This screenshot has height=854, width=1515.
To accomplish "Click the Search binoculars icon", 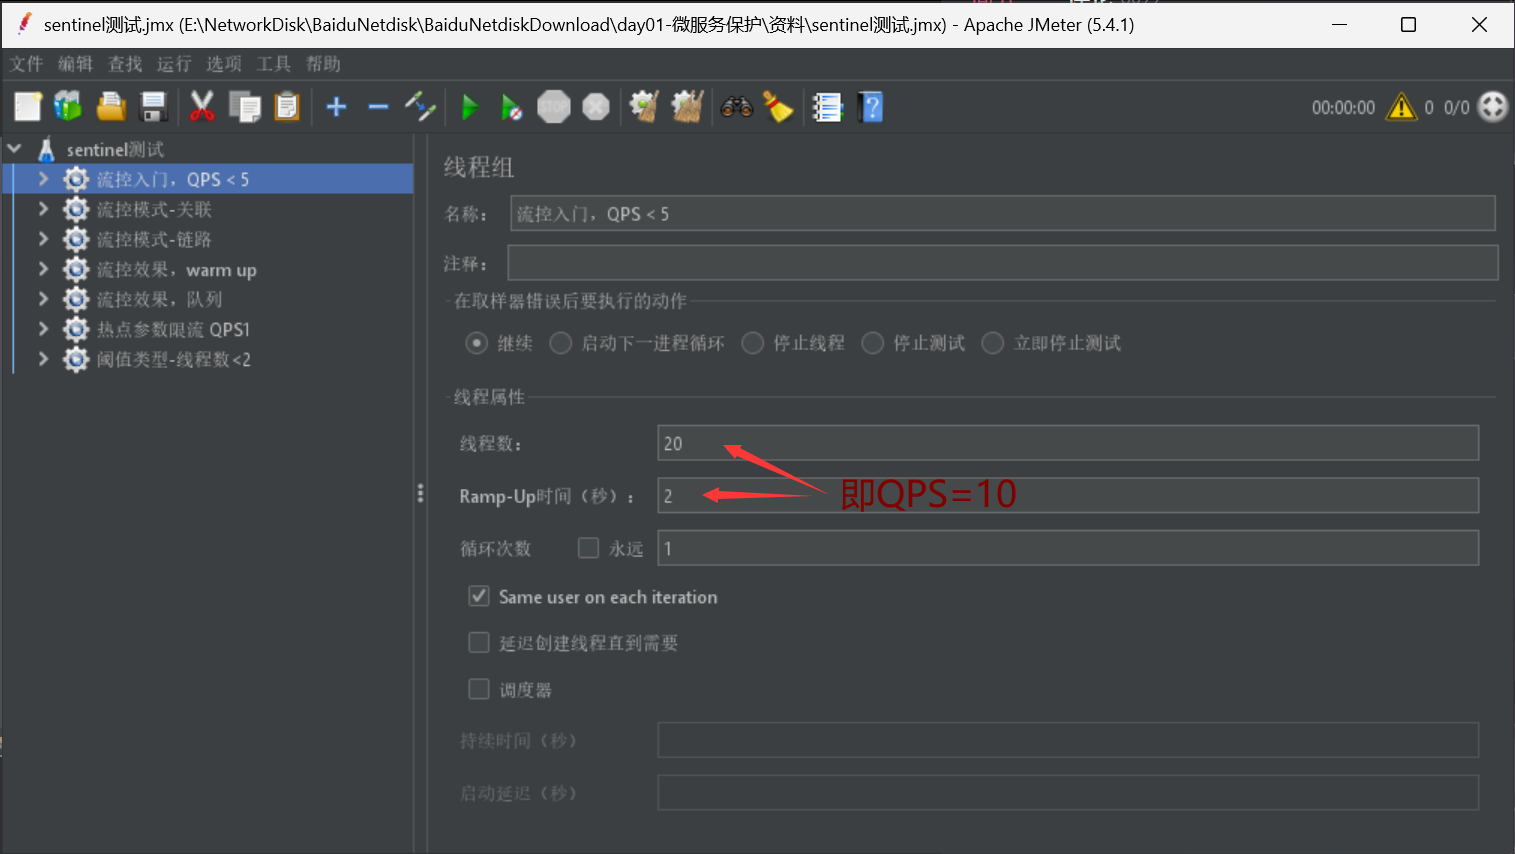I will click(737, 106).
